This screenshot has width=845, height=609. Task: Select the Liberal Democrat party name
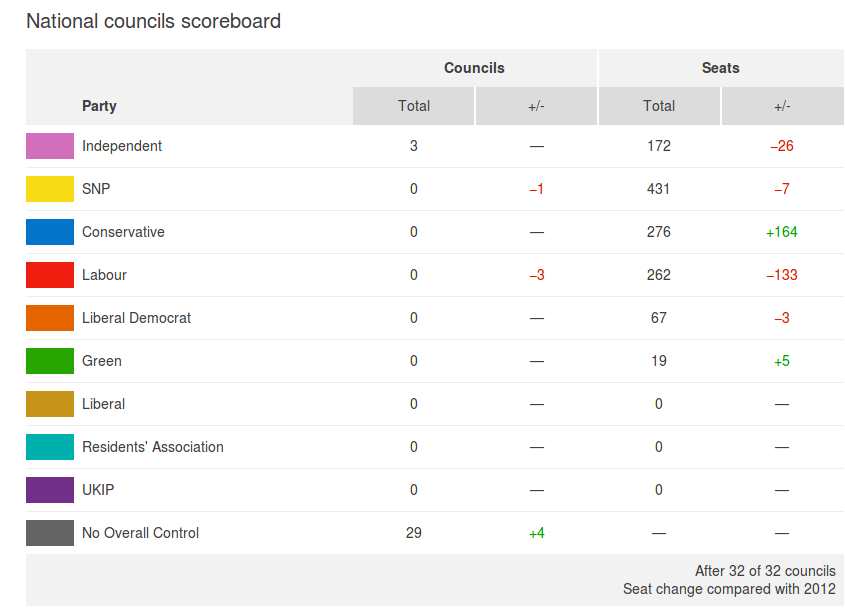click(136, 318)
